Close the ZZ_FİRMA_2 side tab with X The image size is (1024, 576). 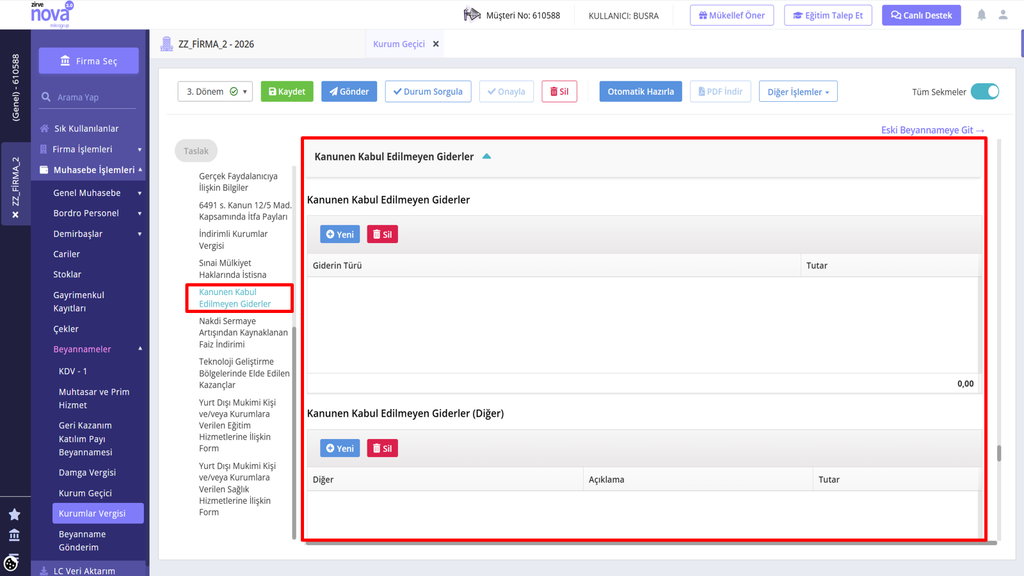coord(15,215)
